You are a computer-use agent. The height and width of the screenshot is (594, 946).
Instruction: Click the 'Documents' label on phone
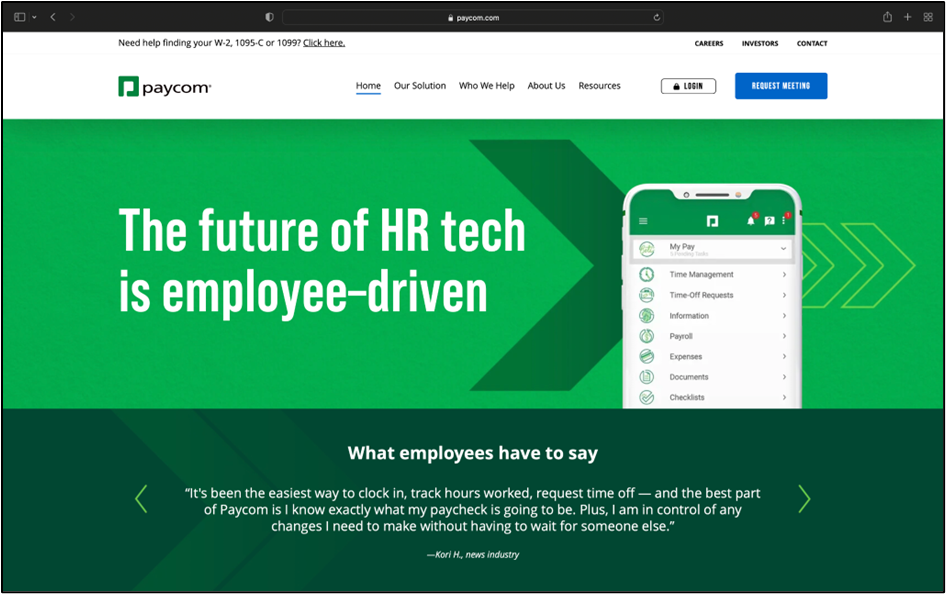tap(688, 377)
